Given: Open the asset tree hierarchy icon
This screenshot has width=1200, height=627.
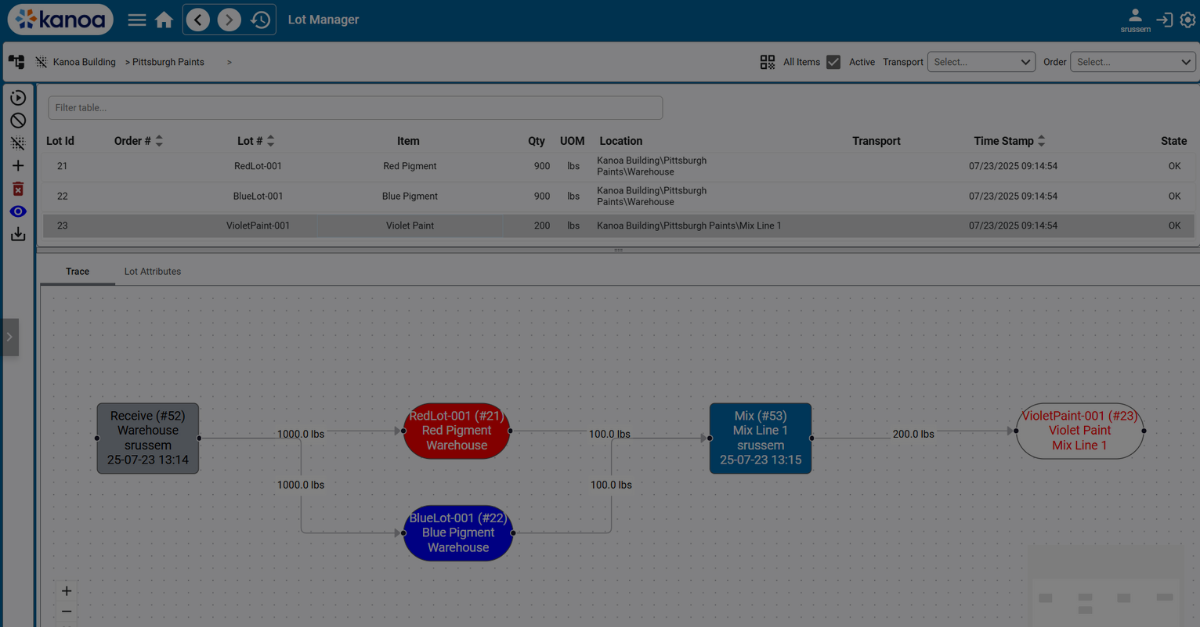Looking at the screenshot, I should click(x=16, y=62).
